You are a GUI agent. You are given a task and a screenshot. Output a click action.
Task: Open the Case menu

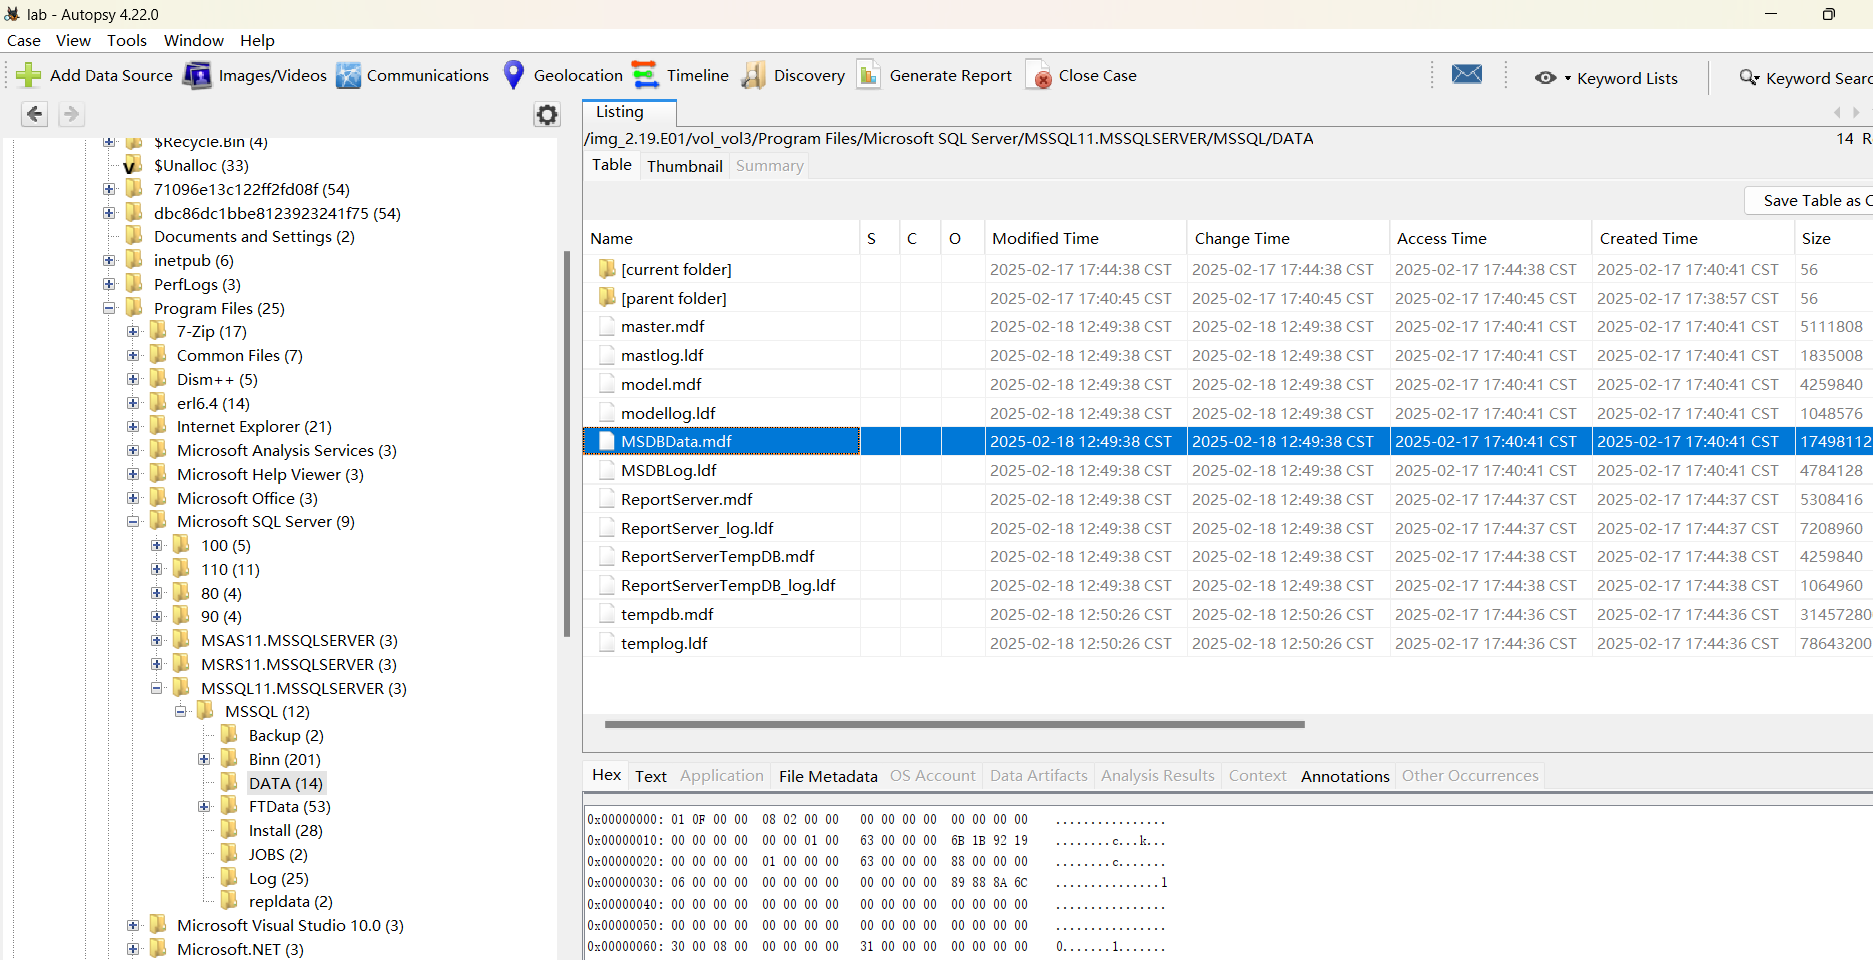(x=24, y=40)
